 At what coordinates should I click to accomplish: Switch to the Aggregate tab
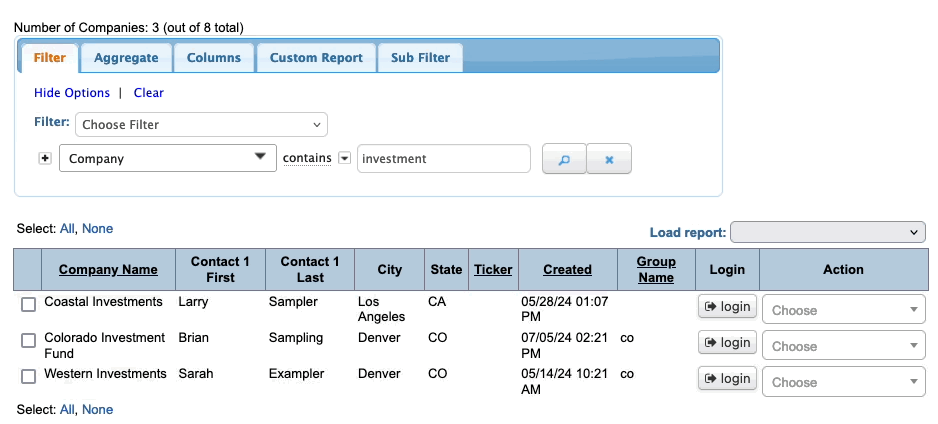pos(126,57)
